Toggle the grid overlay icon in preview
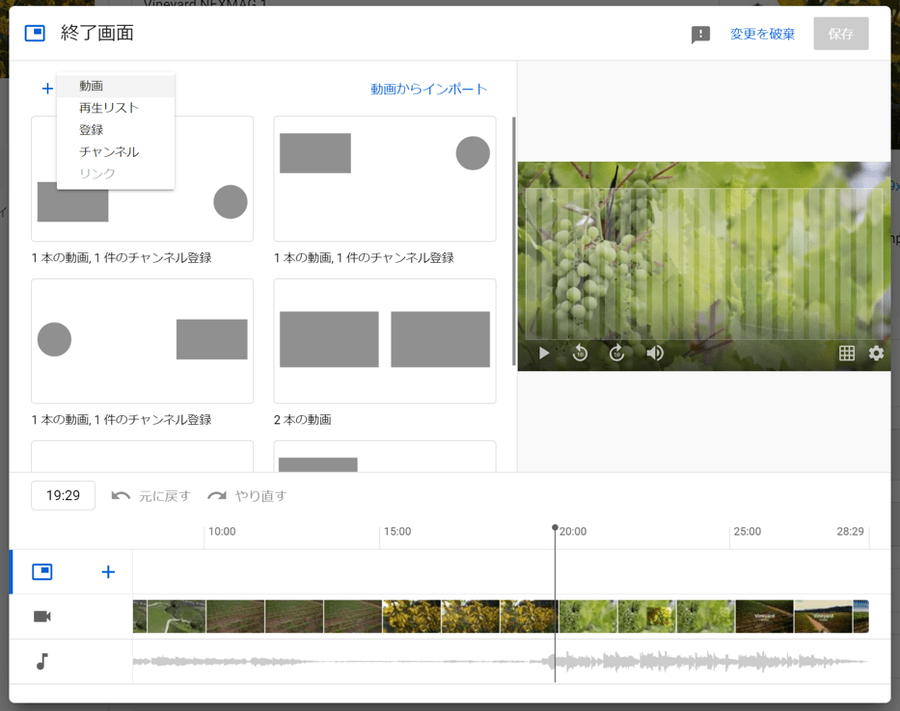The image size is (900, 711). pyautogui.click(x=846, y=353)
